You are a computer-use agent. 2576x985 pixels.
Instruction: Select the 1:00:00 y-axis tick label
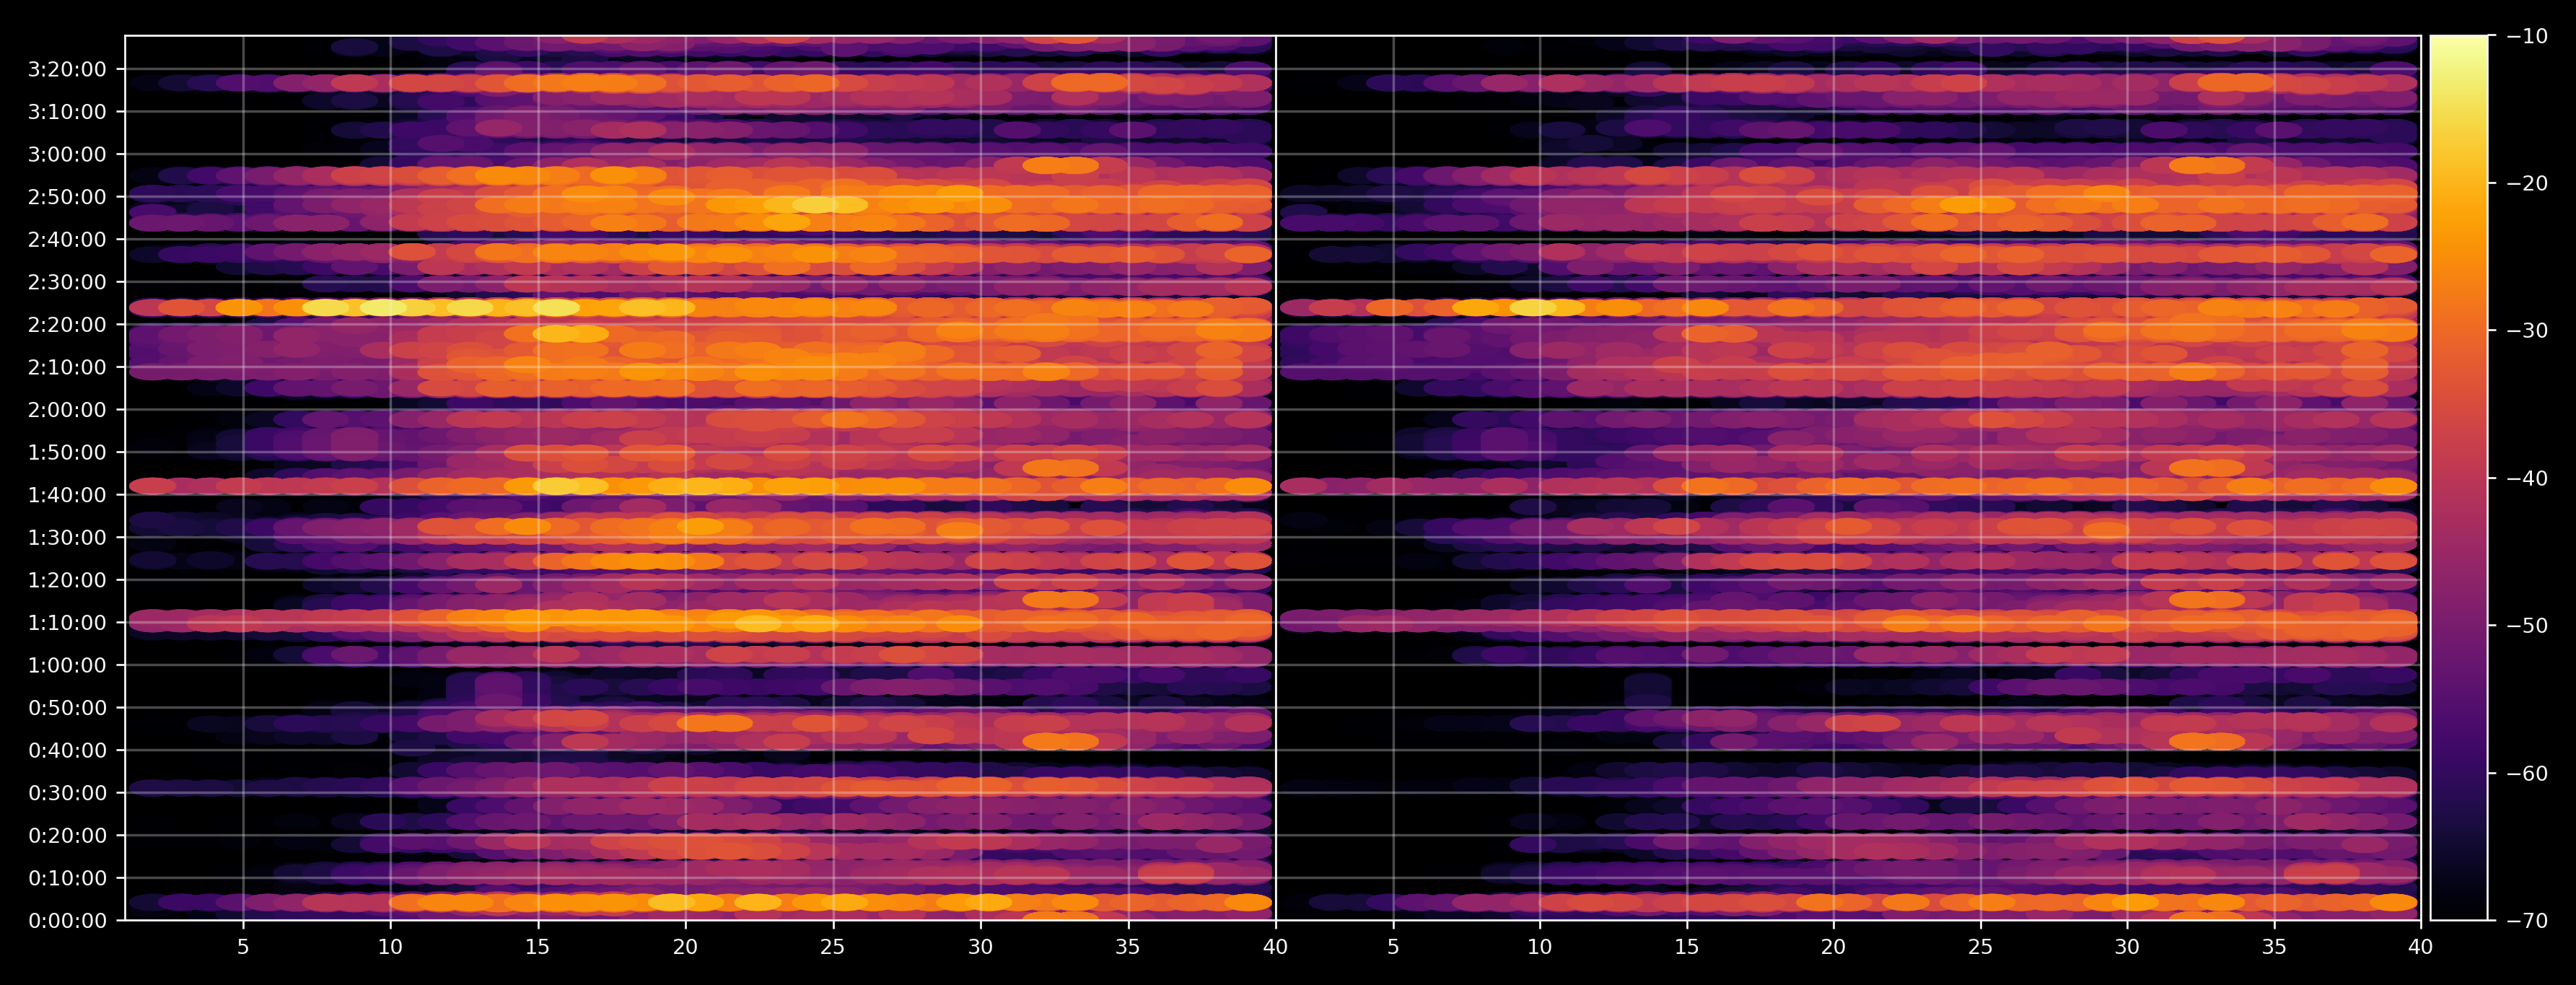coord(67,665)
